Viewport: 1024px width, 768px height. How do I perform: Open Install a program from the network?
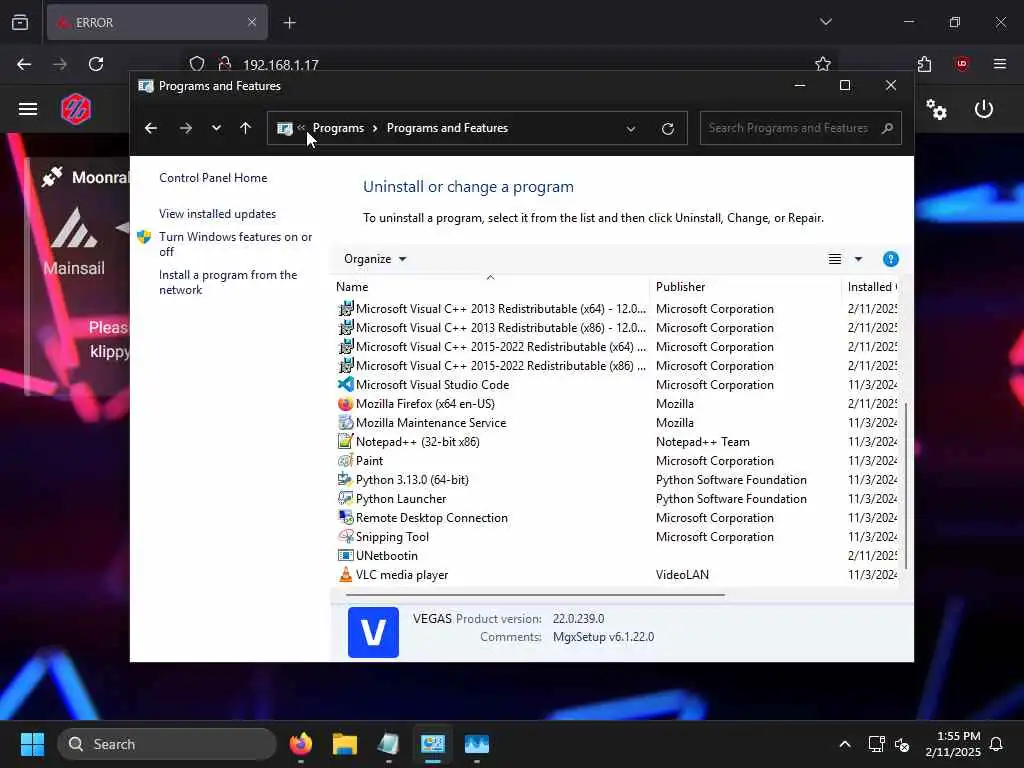tap(228, 282)
